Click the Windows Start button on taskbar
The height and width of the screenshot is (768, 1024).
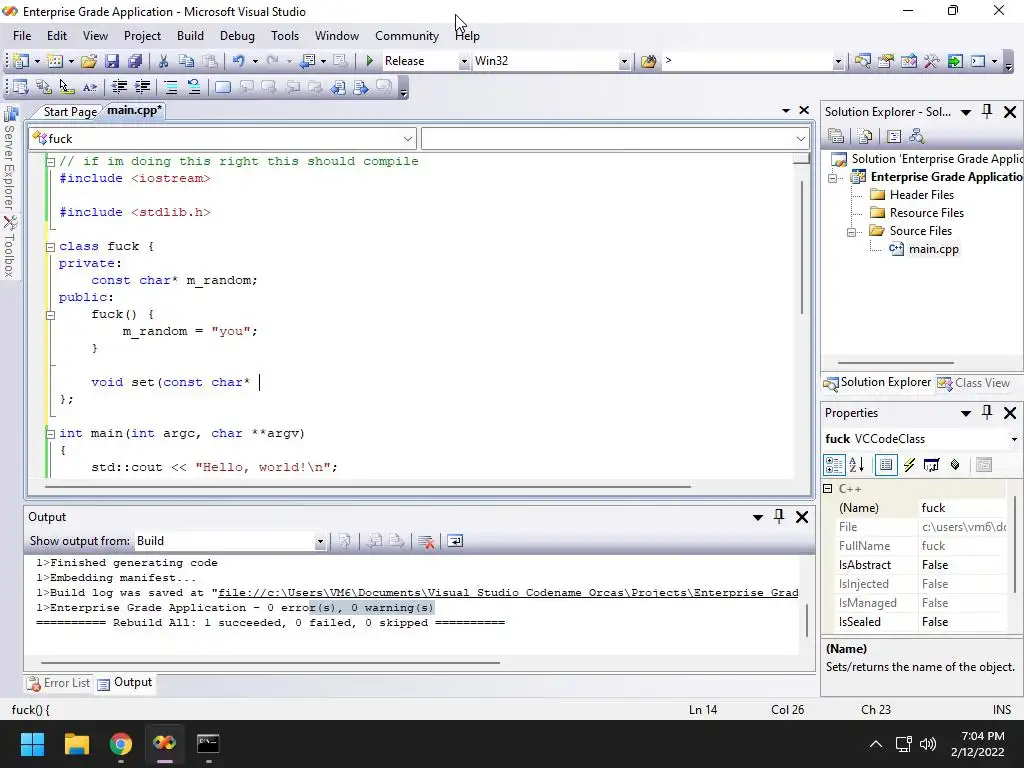pos(32,744)
